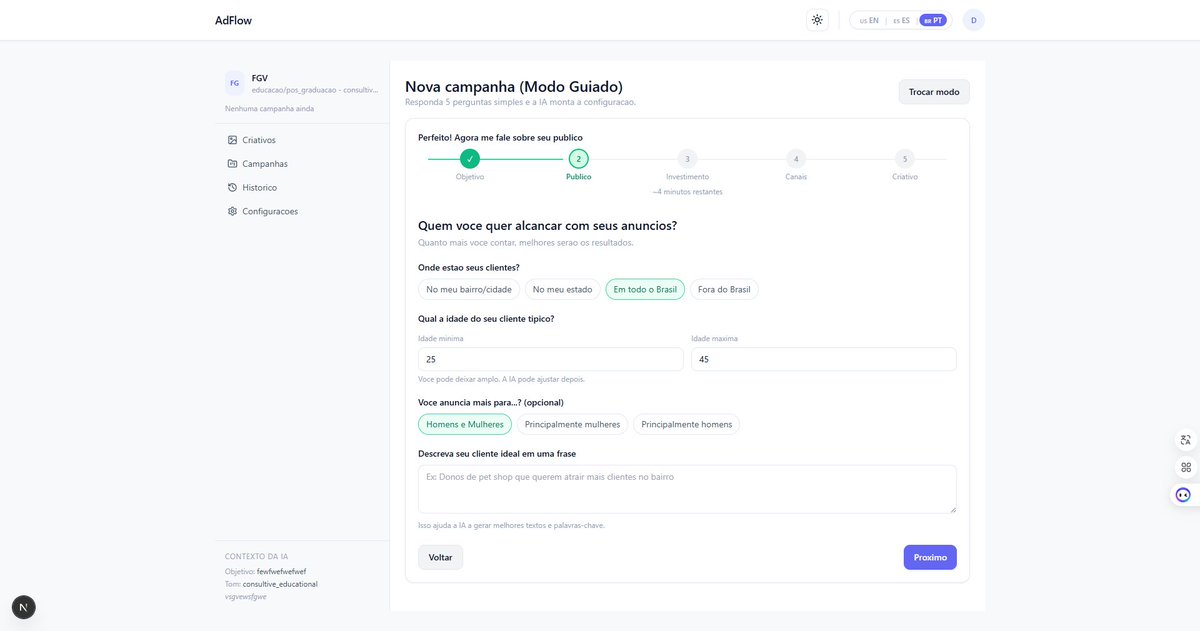
Task: Click the Criativos image icon in sidebar
Action: click(232, 140)
